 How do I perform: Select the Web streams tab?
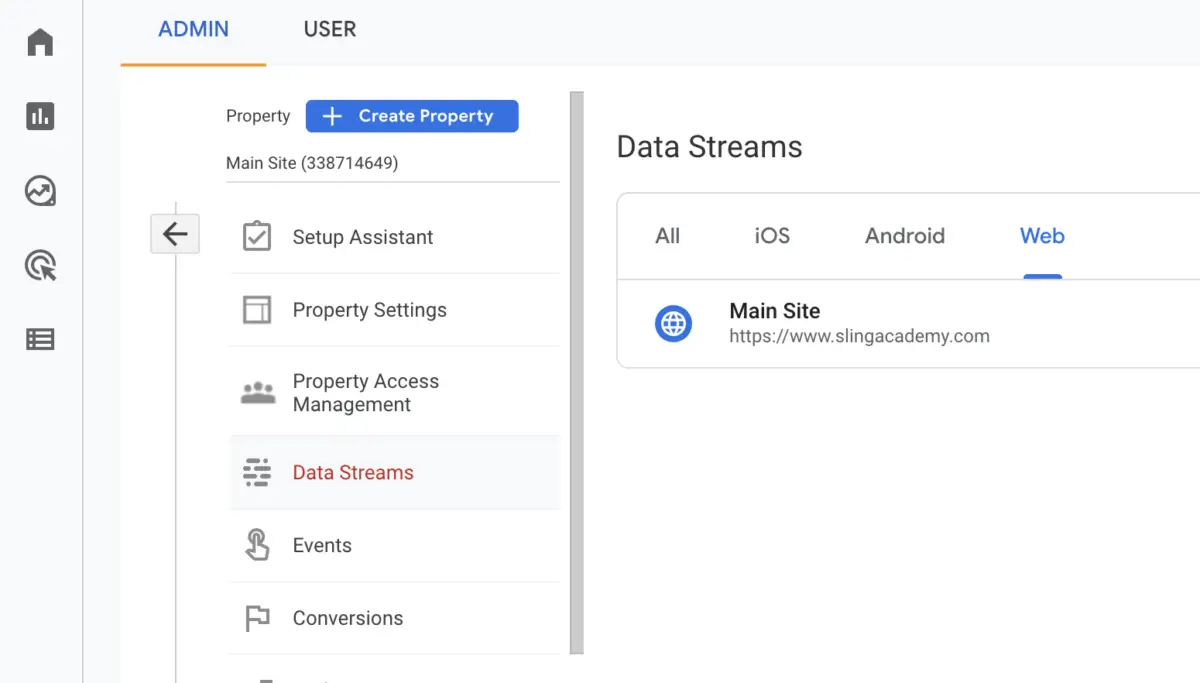[x=1042, y=236]
